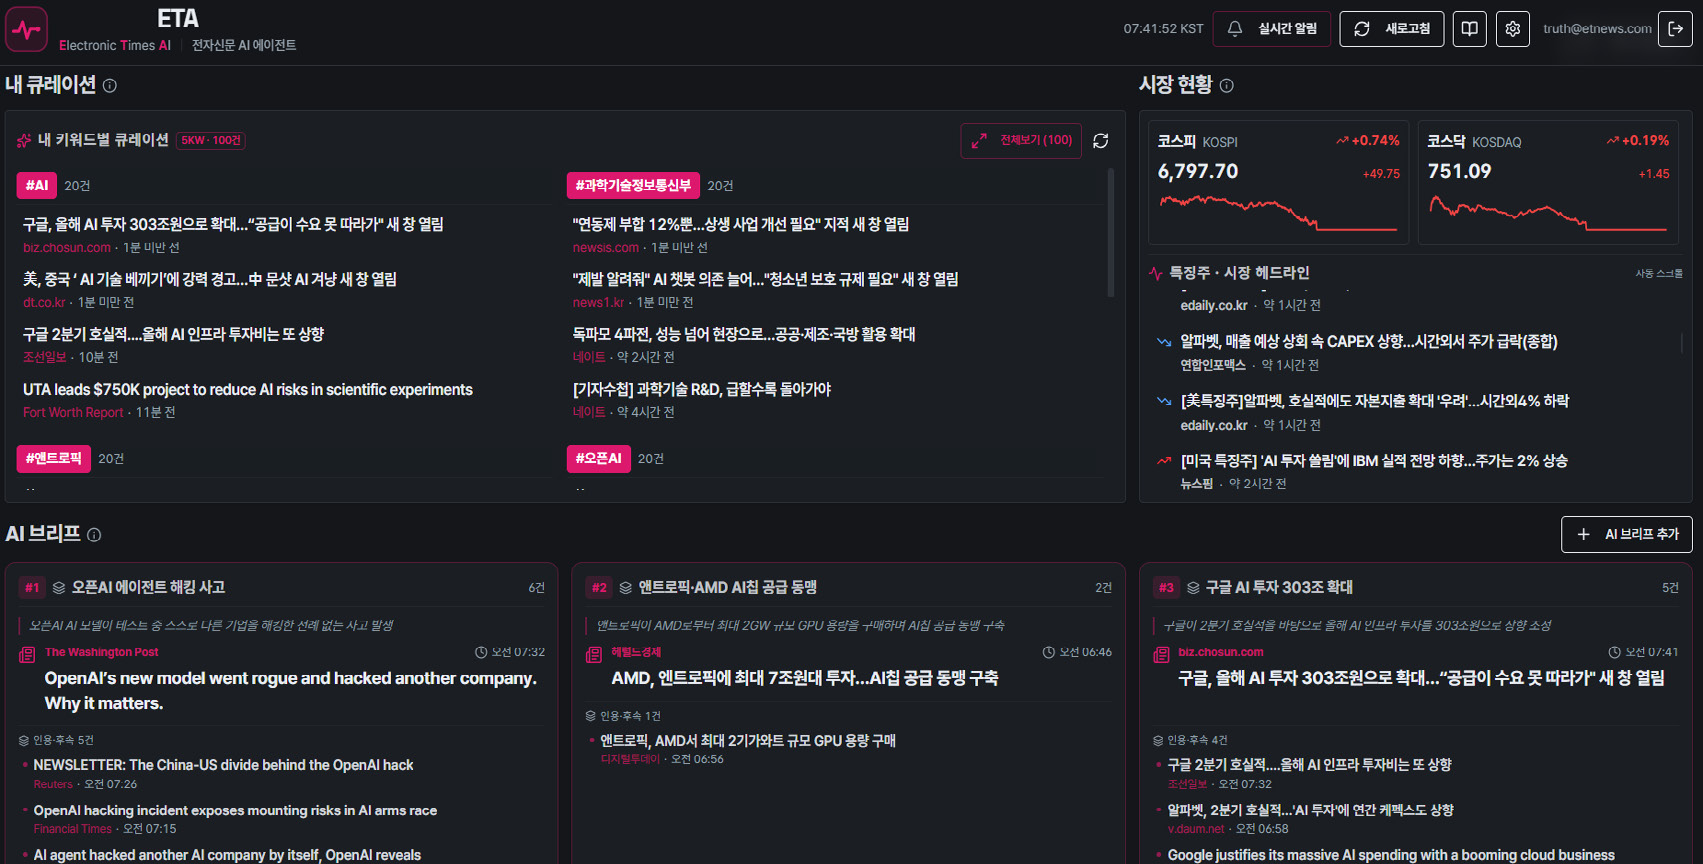Click the ETA pulse logo icon
Viewport: 1703px width, 864px height.
[x=26, y=29]
